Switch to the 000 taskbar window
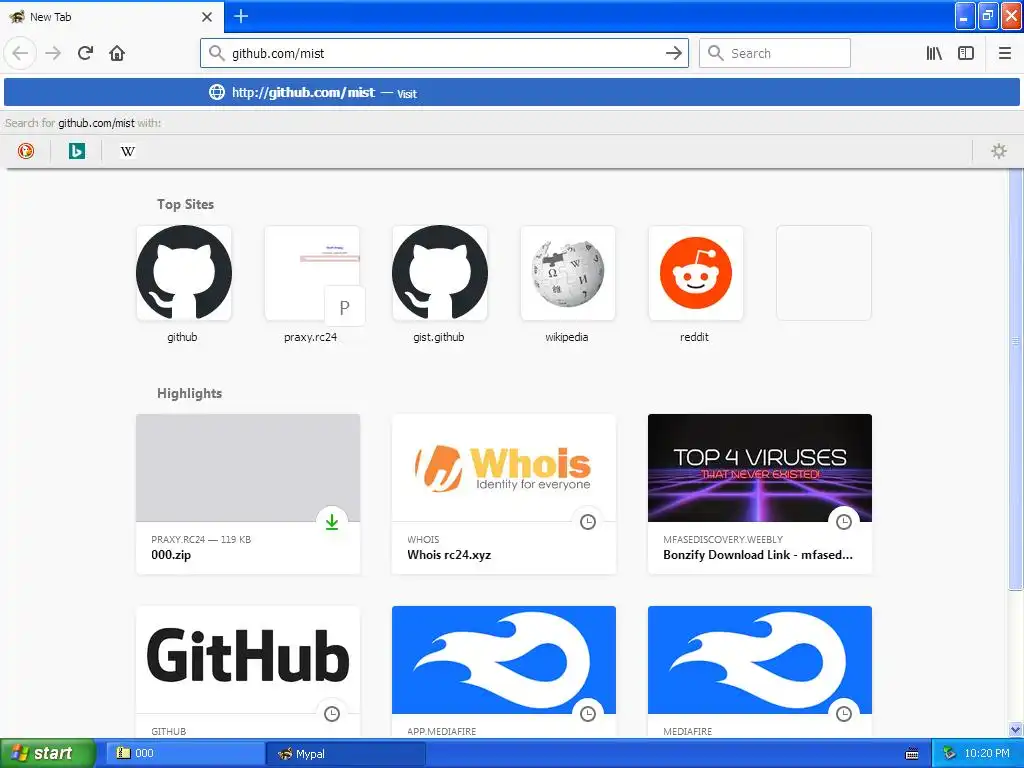 (x=185, y=754)
